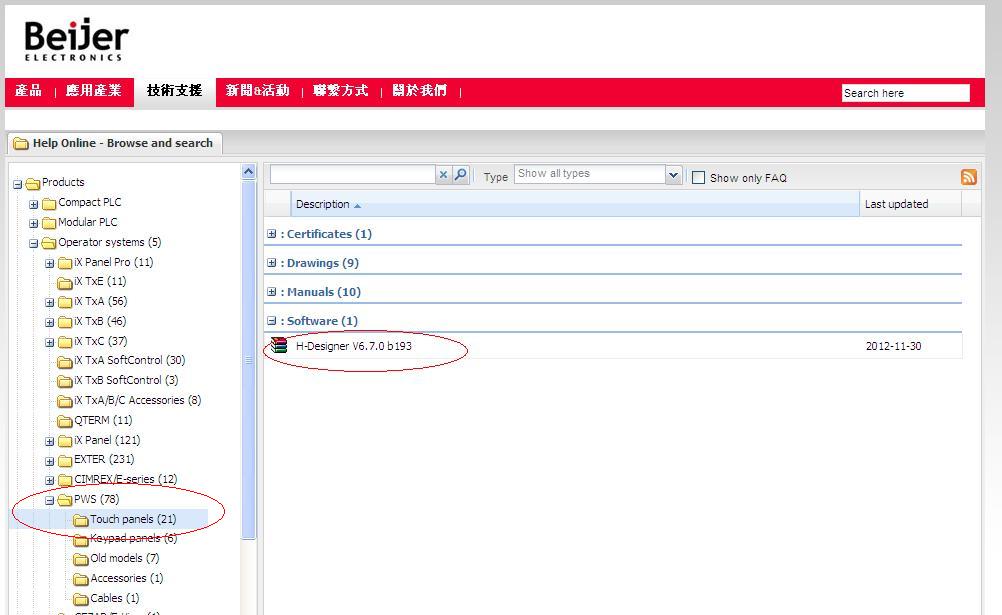Click the H-Designer software archive icon

[x=279, y=346]
